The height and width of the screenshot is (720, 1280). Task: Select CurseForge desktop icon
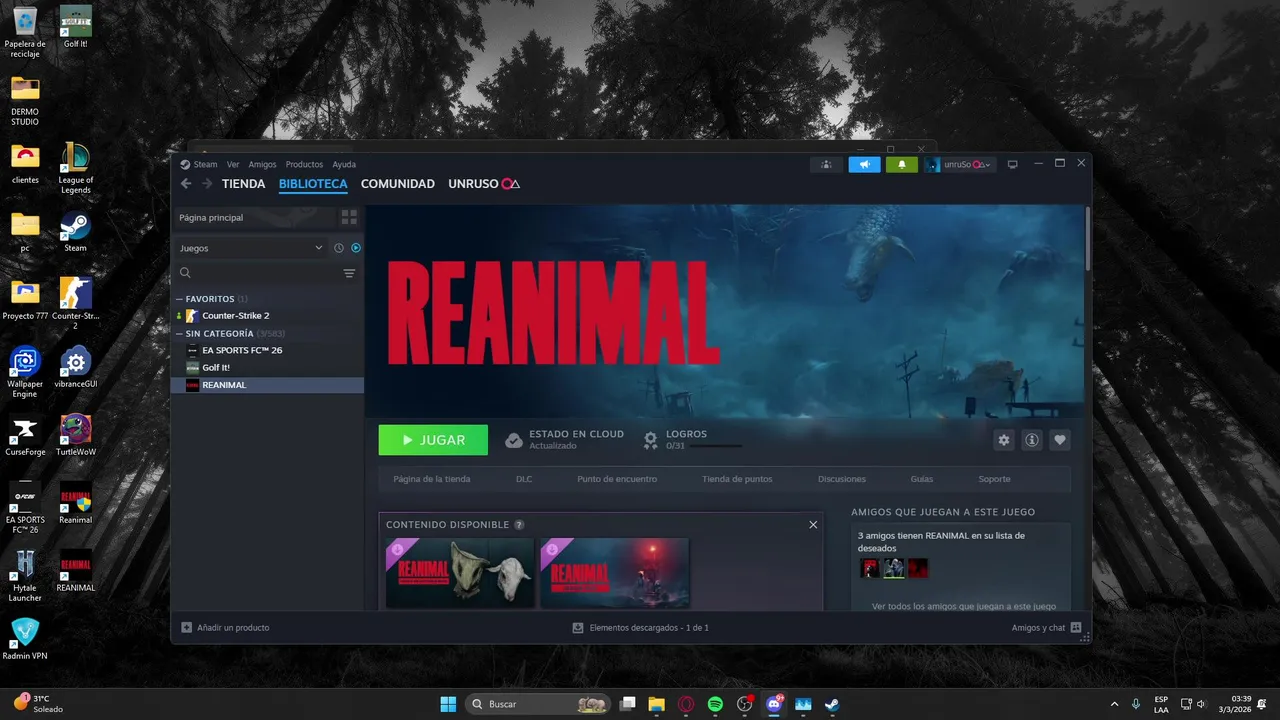[25, 437]
